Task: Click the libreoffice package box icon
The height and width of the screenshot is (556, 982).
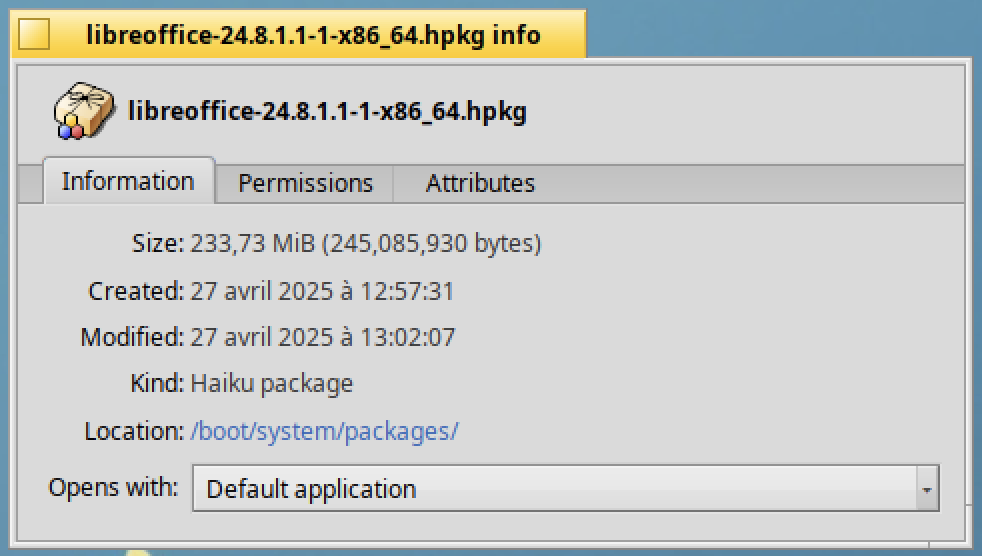Action: (x=83, y=111)
